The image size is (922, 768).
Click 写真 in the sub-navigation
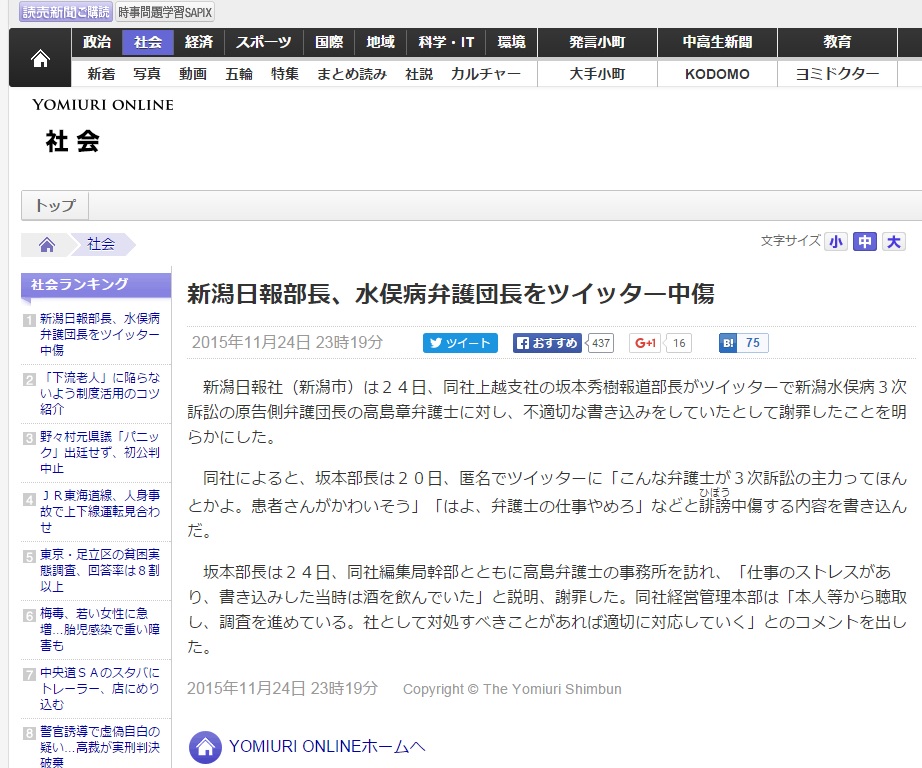point(147,74)
